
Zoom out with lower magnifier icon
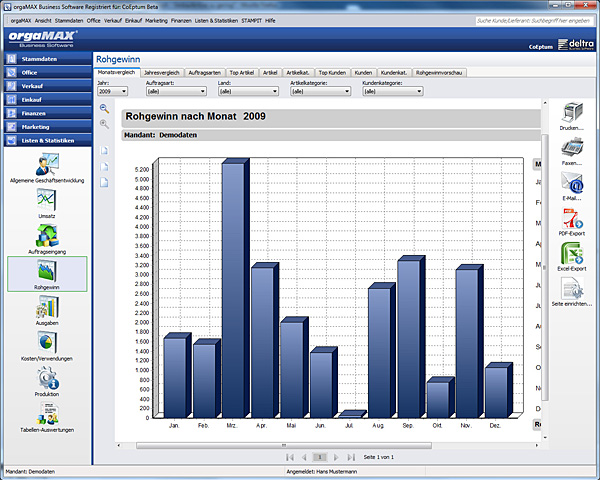104,124
